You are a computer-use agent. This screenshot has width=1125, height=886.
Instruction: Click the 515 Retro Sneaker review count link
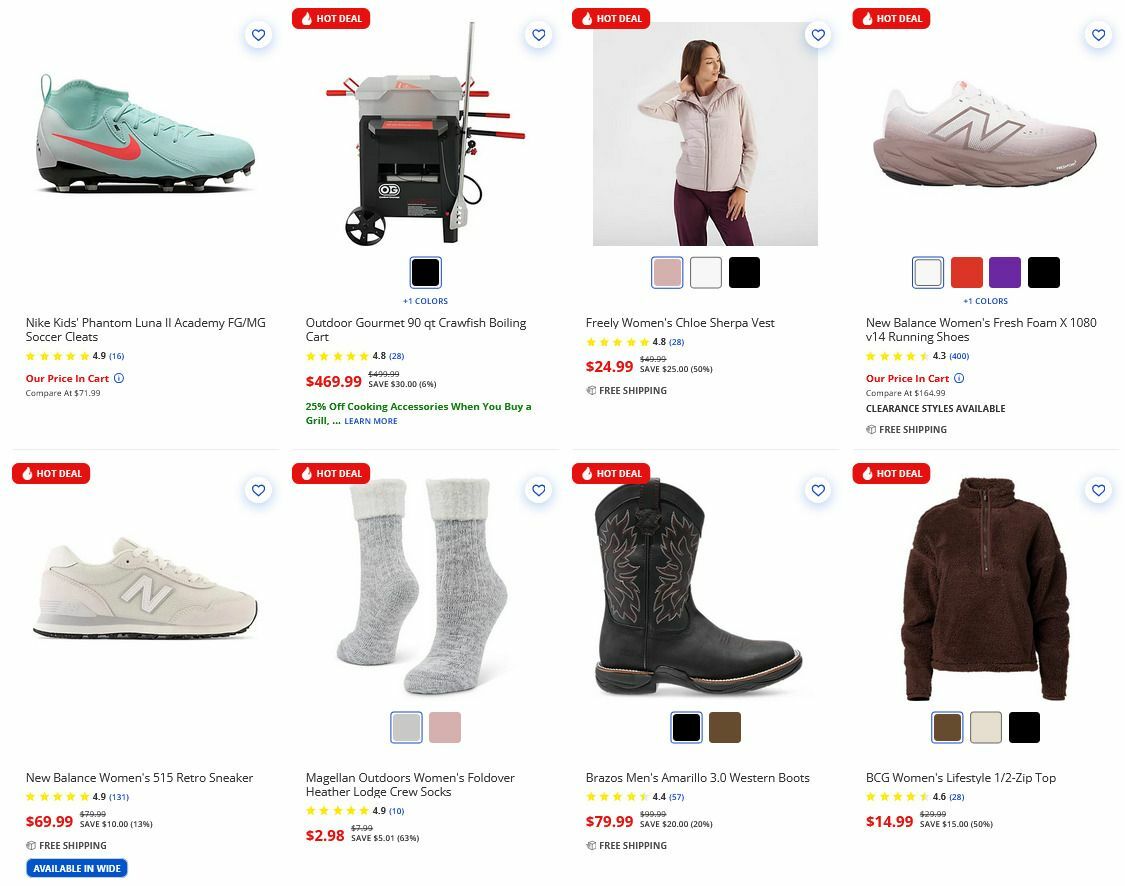pos(118,798)
